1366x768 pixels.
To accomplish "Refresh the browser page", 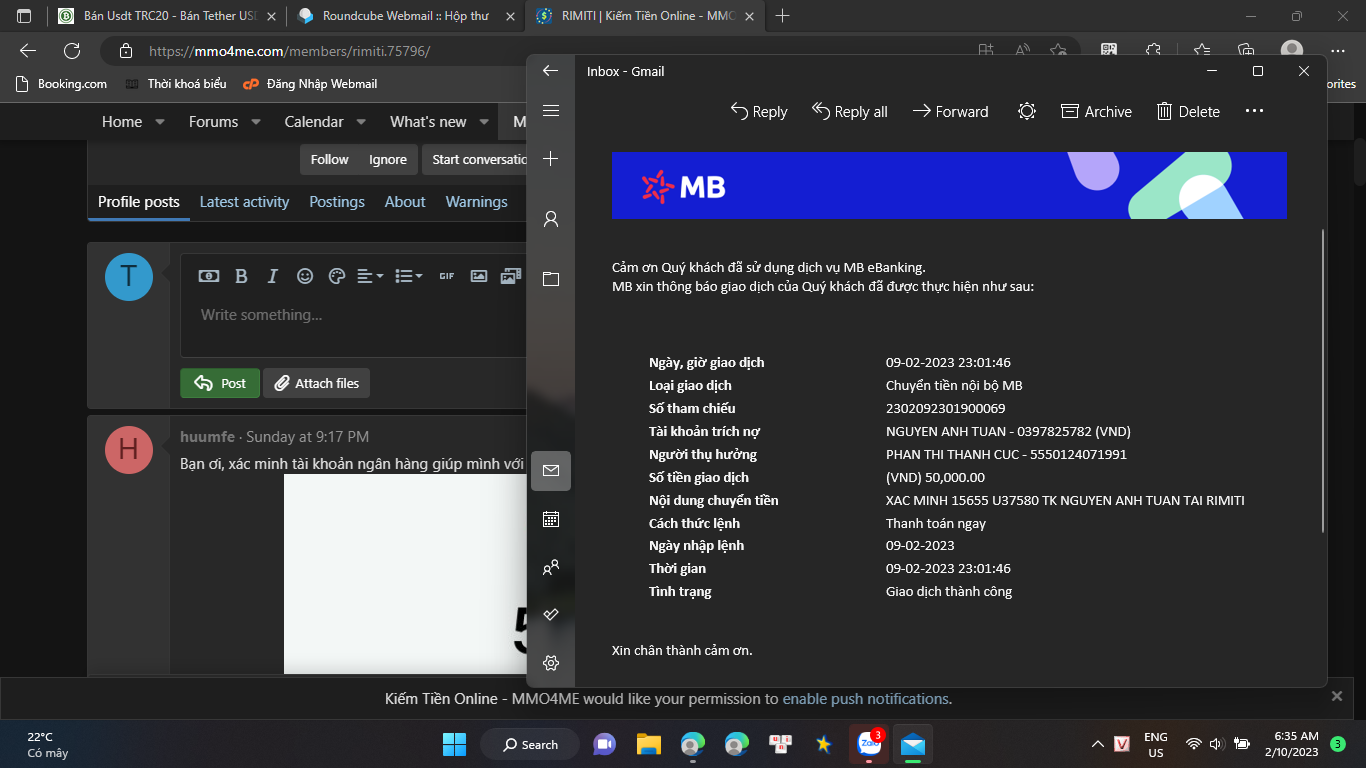I will pyautogui.click(x=72, y=51).
